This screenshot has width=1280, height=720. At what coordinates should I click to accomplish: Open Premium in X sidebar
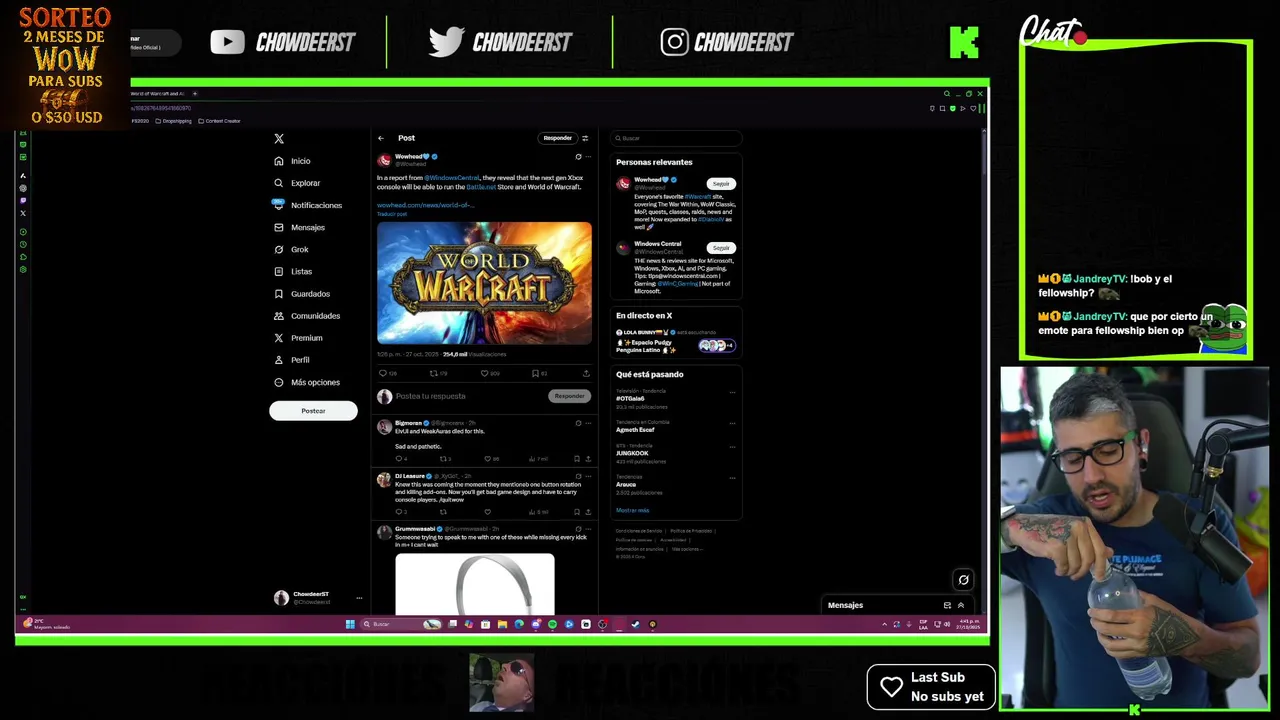click(x=298, y=338)
